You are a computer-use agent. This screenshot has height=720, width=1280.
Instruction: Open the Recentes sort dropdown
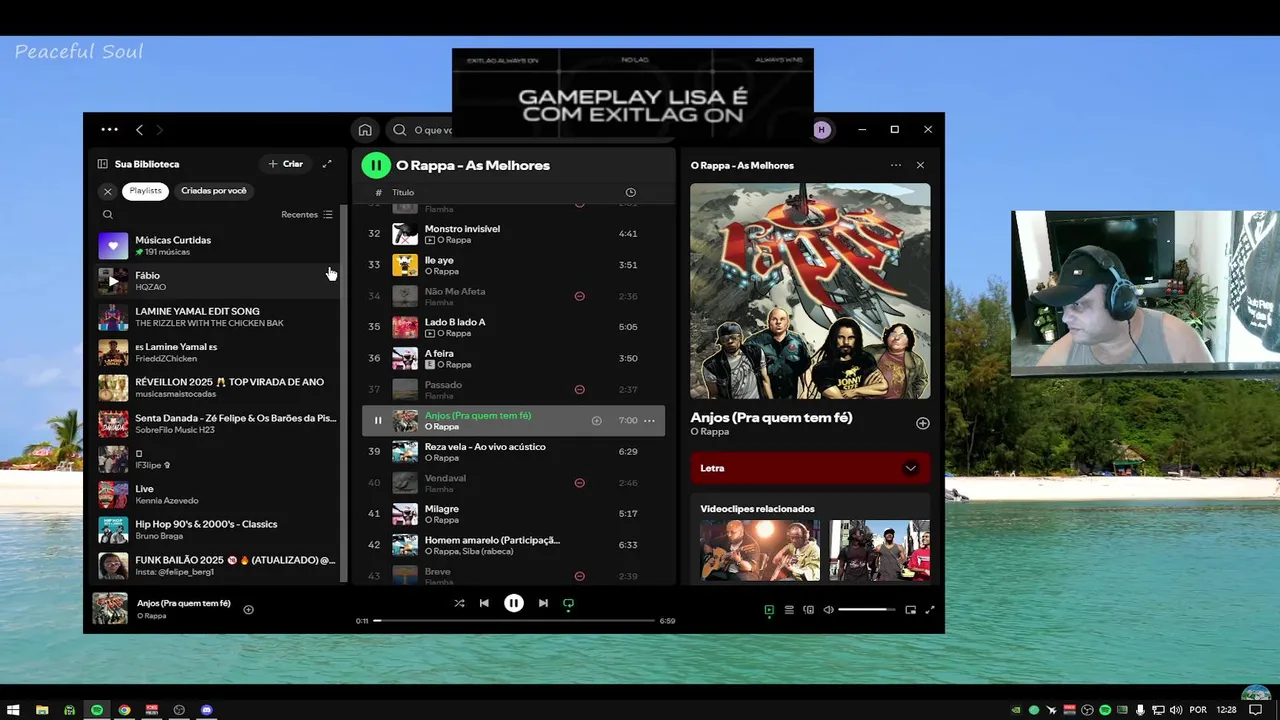[x=307, y=214]
